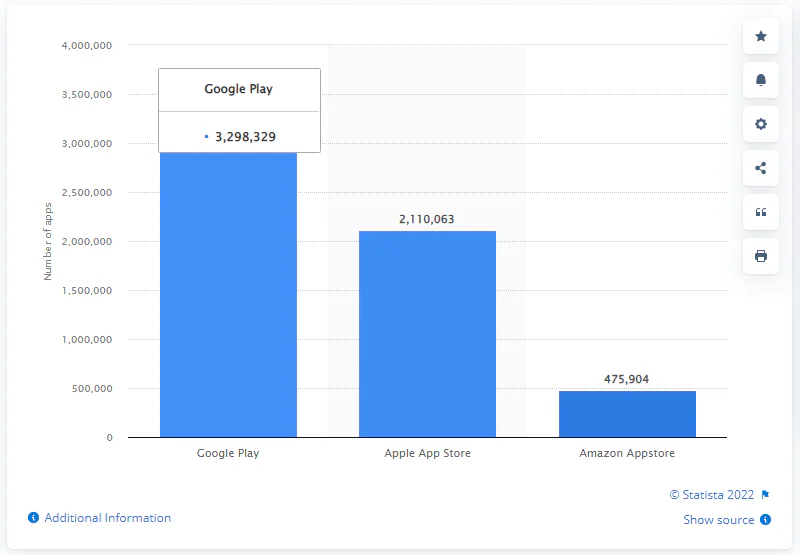Click the flag icon next to Statista 2022
The image size is (800, 555).
tap(765, 494)
